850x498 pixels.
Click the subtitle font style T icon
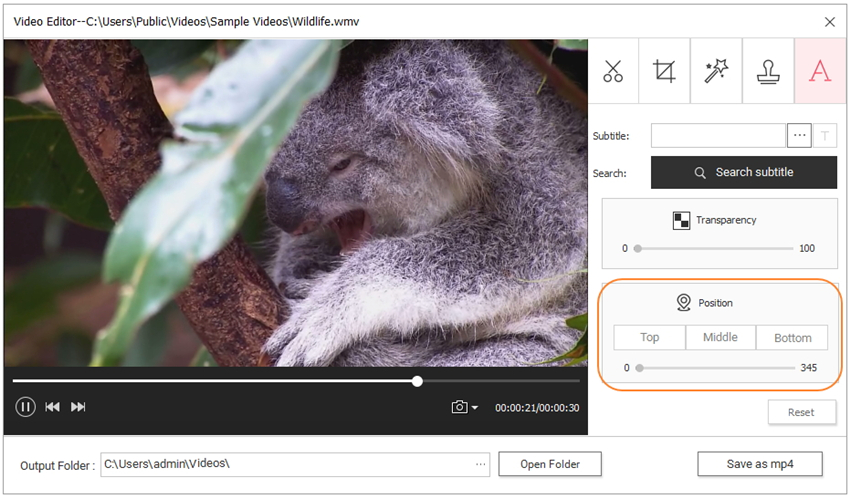(x=826, y=136)
